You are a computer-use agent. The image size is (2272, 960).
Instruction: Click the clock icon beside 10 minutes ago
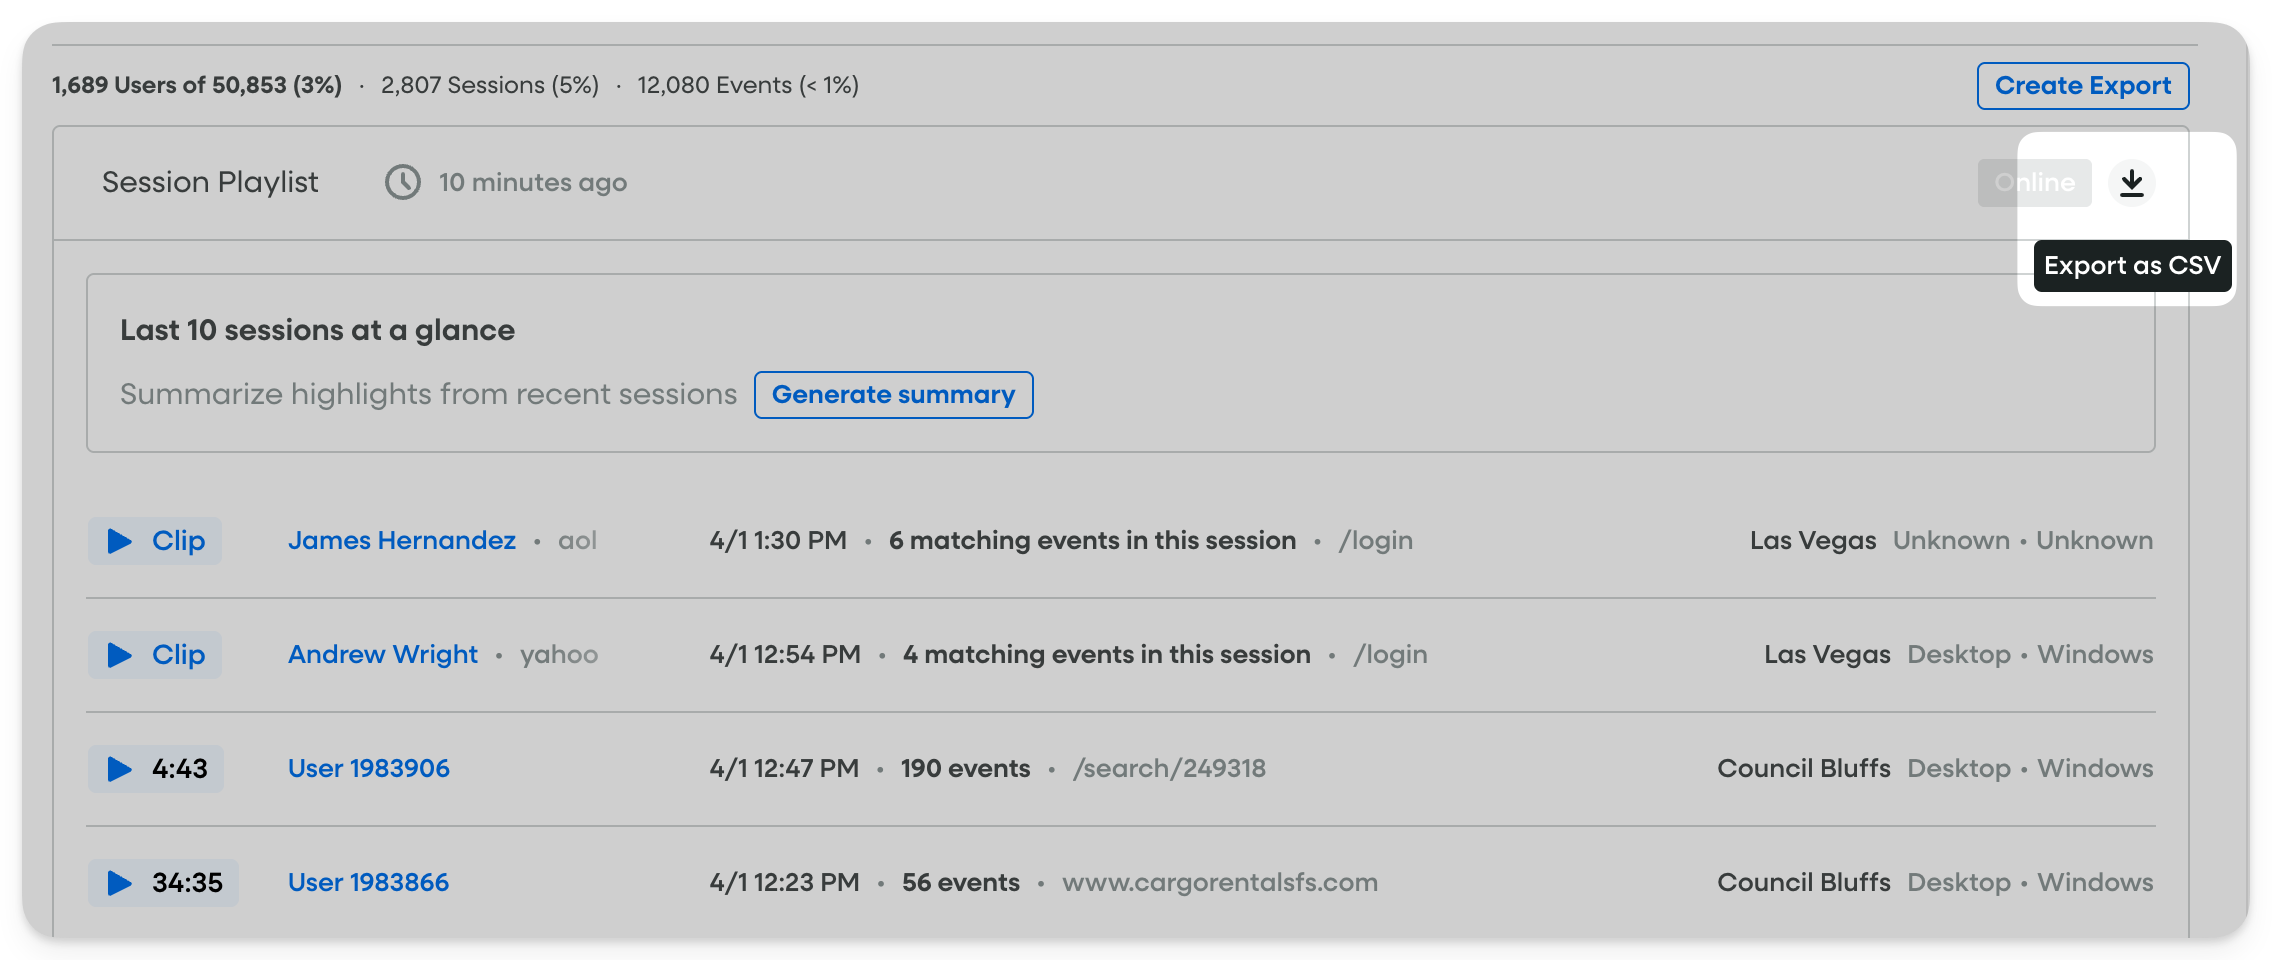pos(403,183)
